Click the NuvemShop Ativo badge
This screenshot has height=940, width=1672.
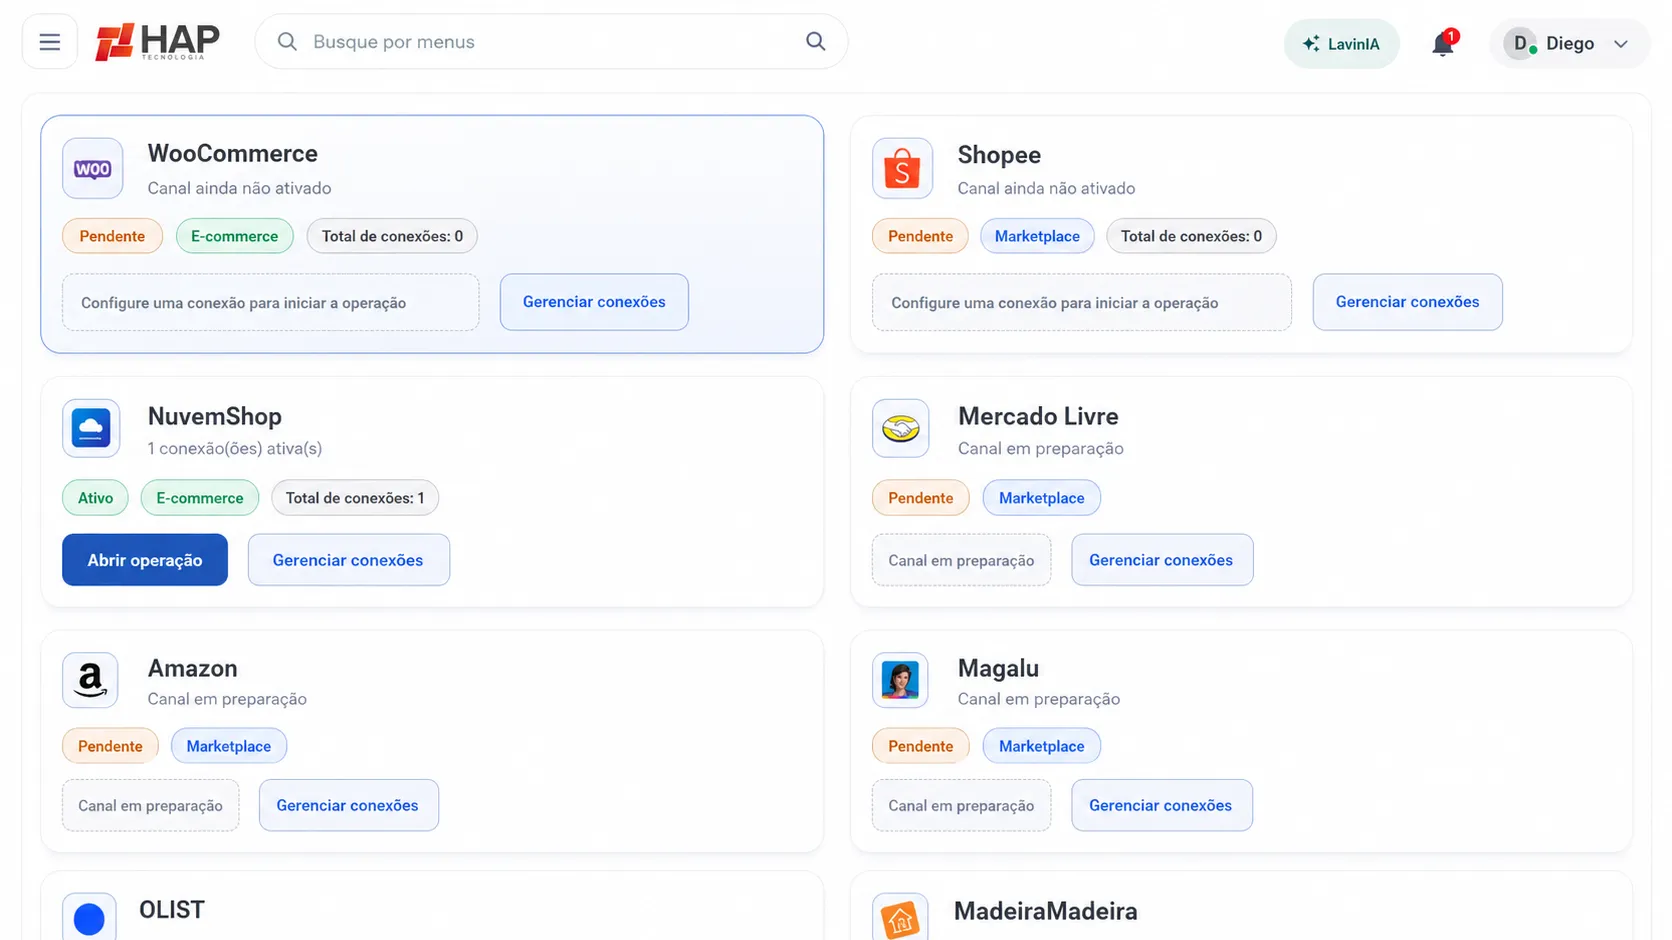96,498
